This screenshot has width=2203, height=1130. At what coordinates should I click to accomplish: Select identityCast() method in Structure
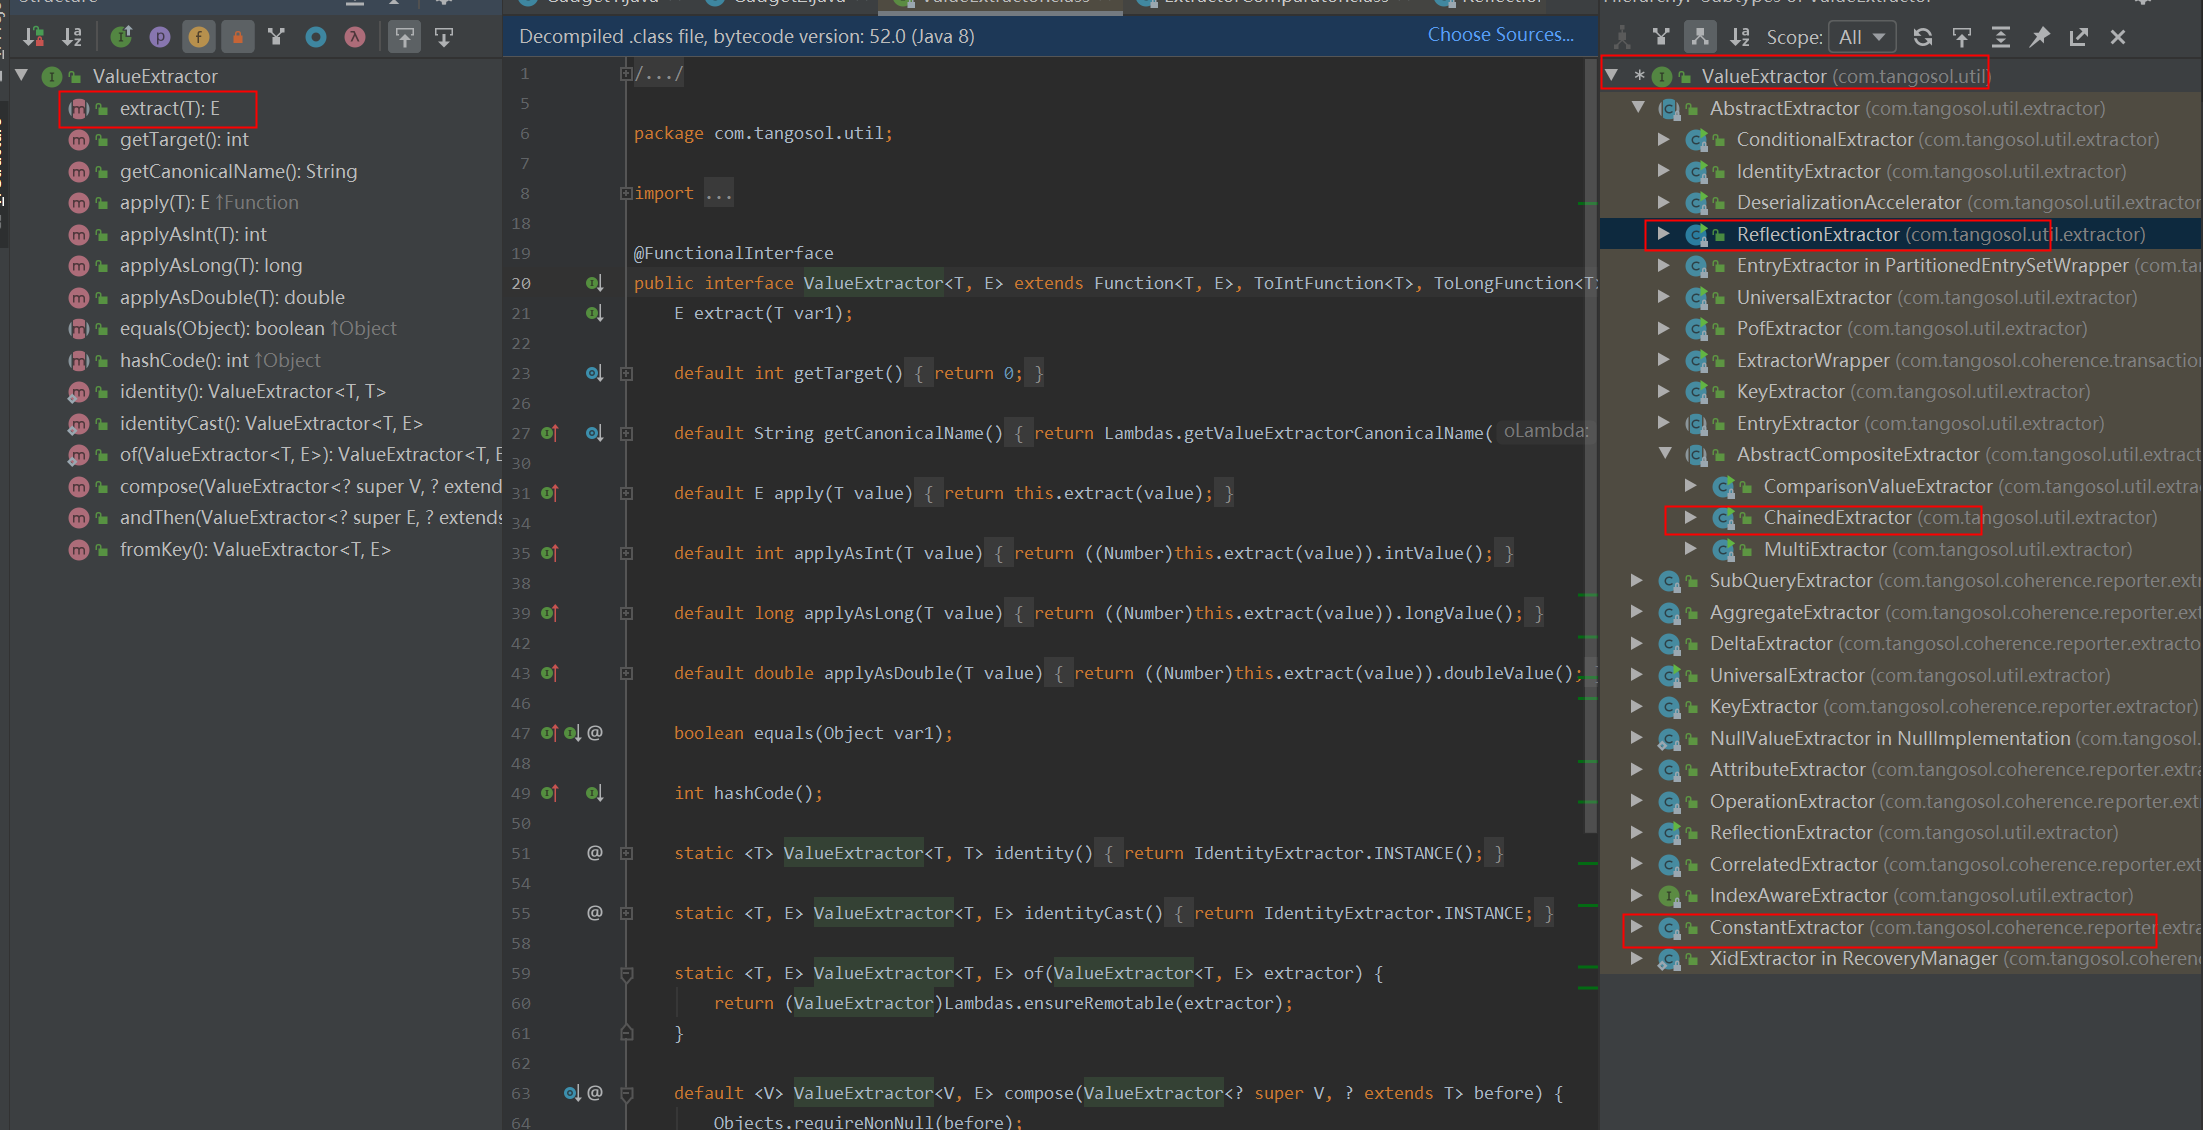click(x=271, y=423)
